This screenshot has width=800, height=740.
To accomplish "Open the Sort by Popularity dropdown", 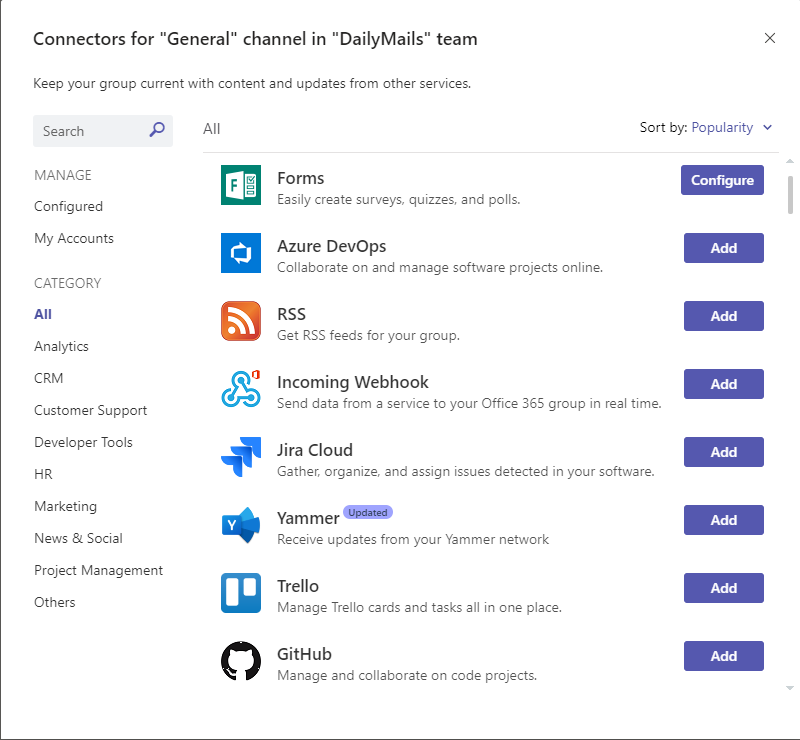I will pyautogui.click(x=731, y=127).
